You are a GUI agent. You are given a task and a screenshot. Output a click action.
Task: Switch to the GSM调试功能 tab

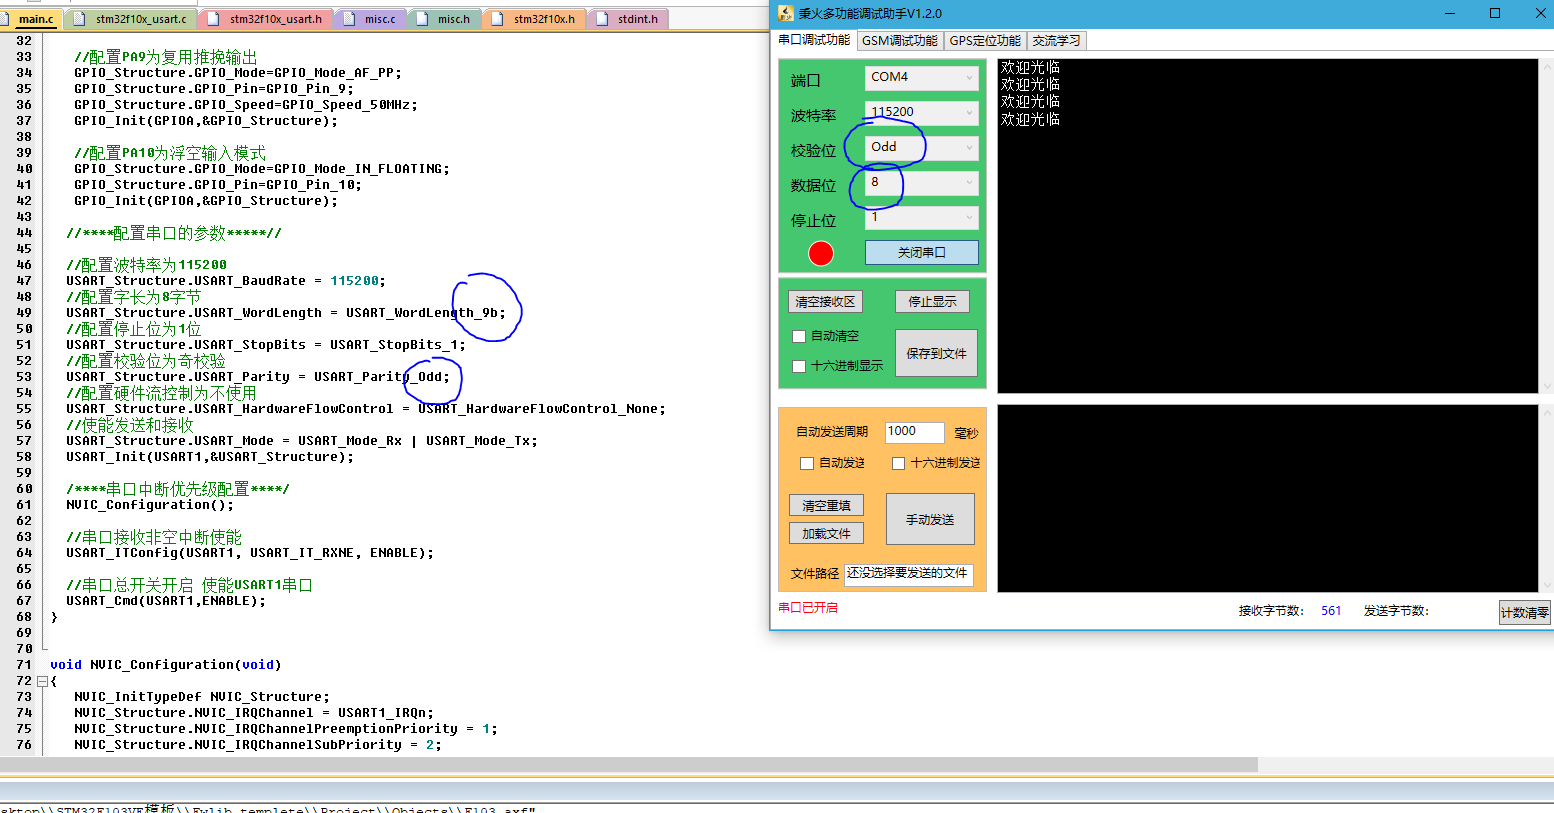(900, 41)
